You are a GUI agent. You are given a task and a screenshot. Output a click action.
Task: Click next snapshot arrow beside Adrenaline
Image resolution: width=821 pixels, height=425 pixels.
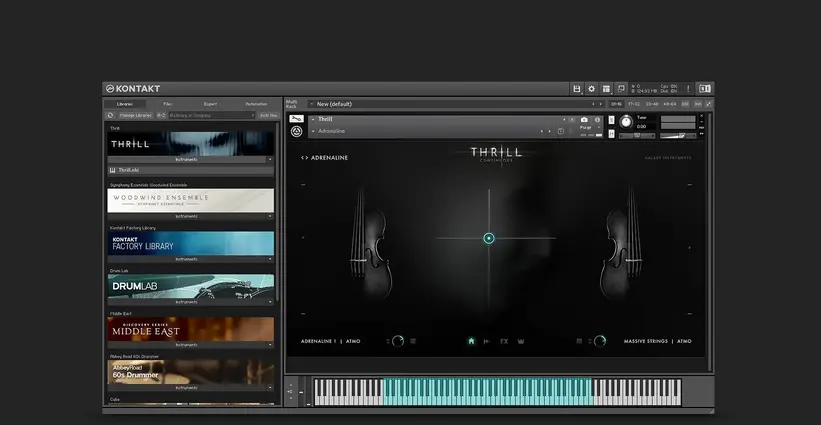[x=550, y=131]
